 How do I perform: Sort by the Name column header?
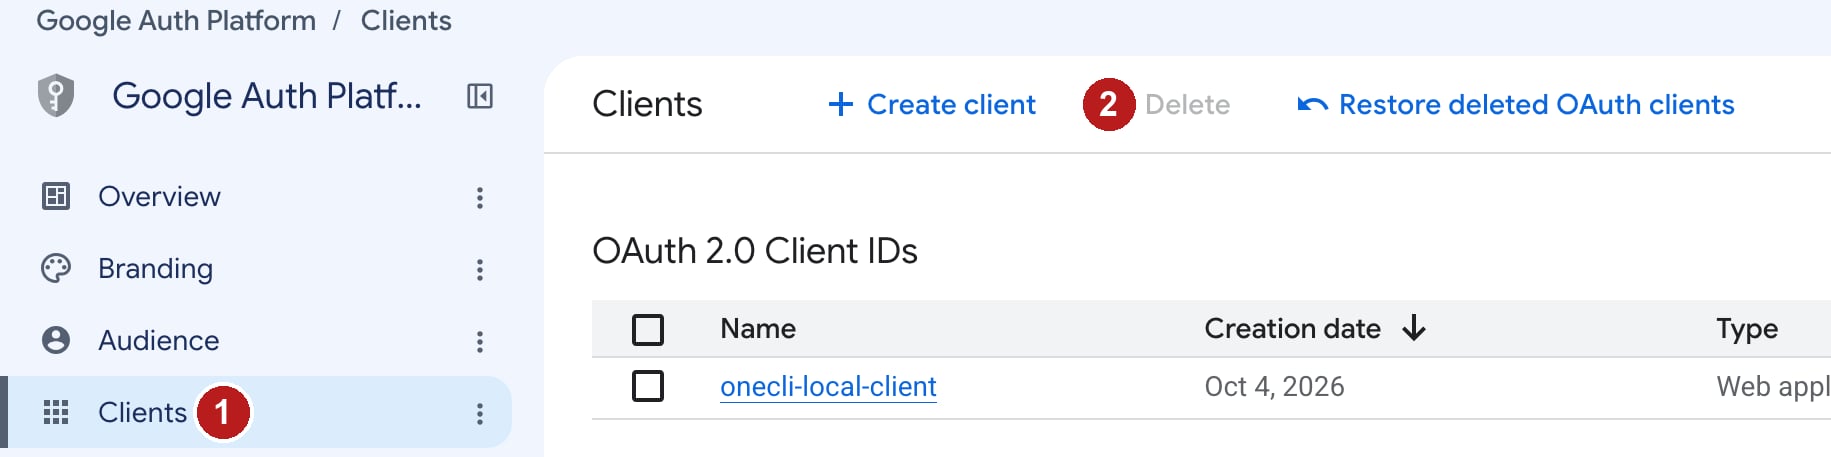[758, 328]
